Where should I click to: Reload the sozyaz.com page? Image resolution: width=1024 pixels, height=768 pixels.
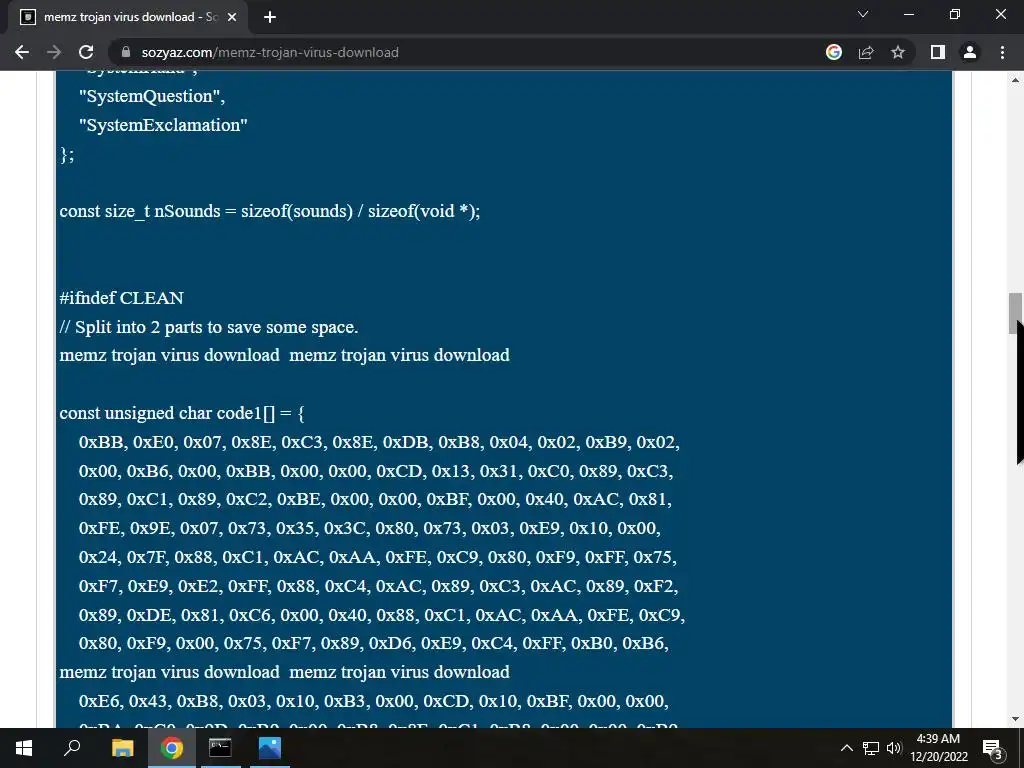[x=86, y=52]
